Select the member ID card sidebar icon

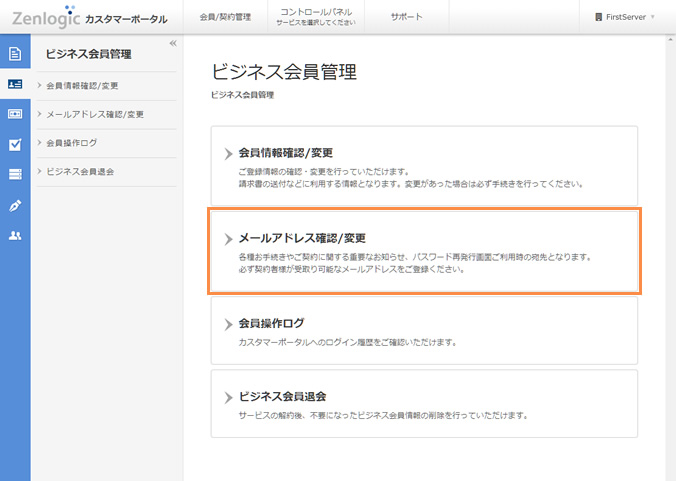tap(15, 85)
